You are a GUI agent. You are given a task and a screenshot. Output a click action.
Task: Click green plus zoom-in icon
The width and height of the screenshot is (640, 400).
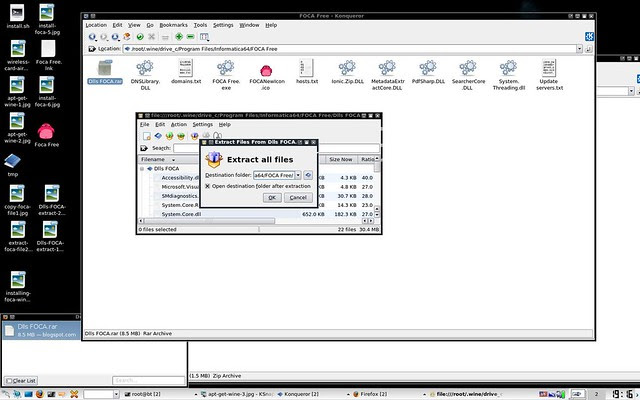(x=179, y=37)
